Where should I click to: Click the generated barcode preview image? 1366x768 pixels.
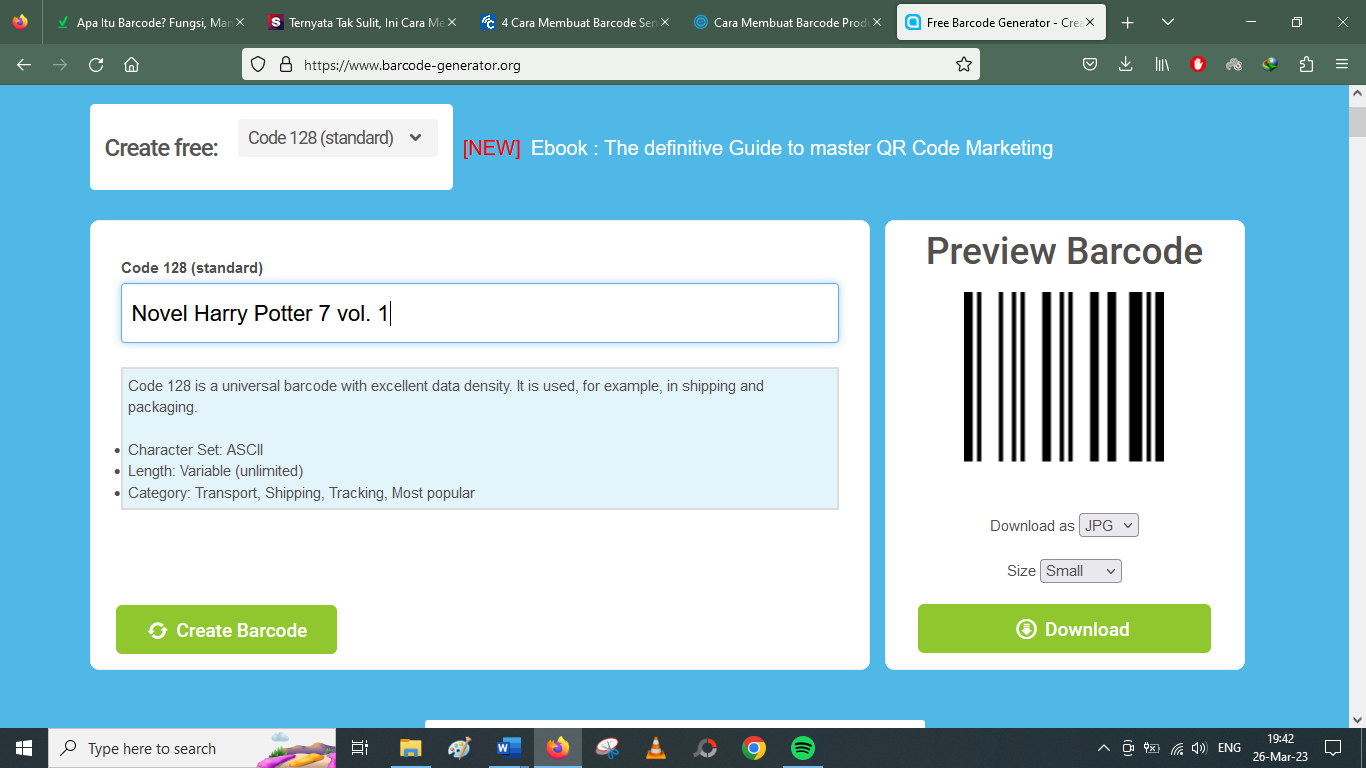(x=1064, y=377)
